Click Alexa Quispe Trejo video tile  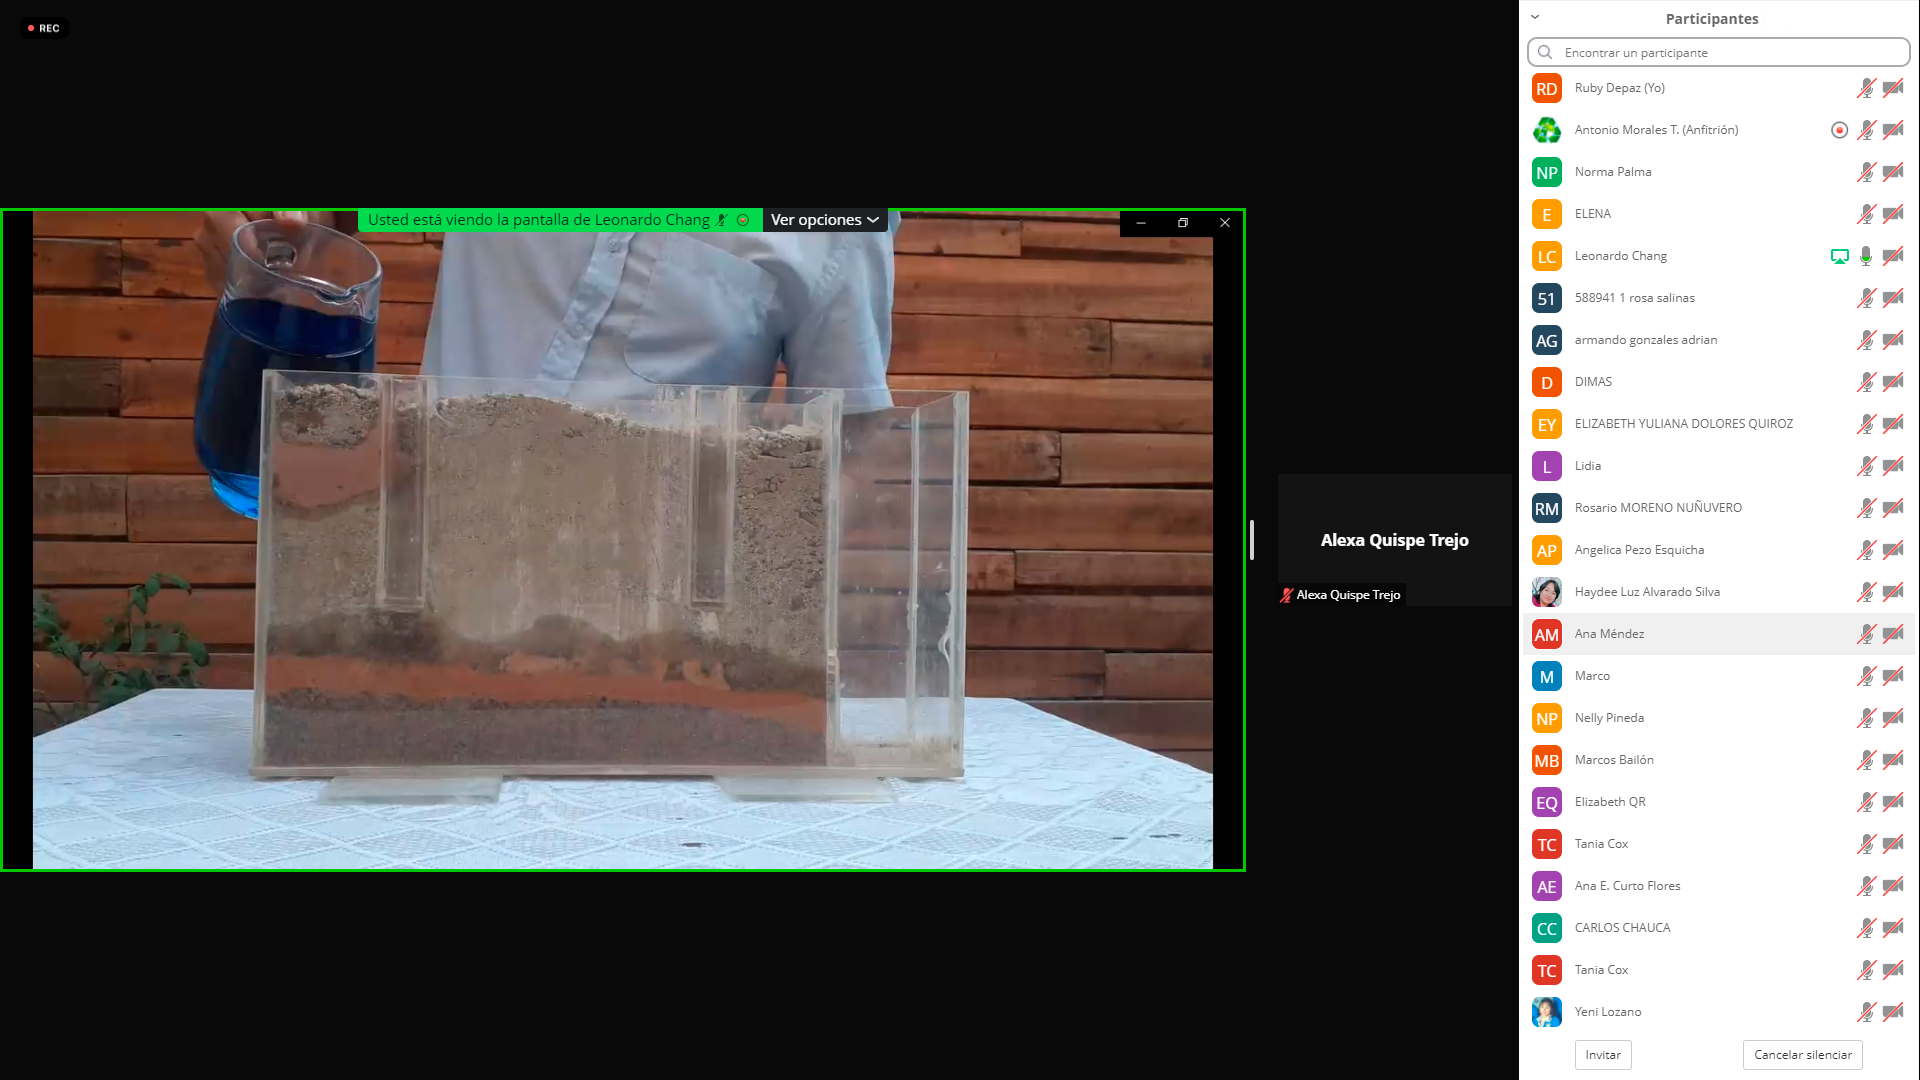coord(1394,540)
